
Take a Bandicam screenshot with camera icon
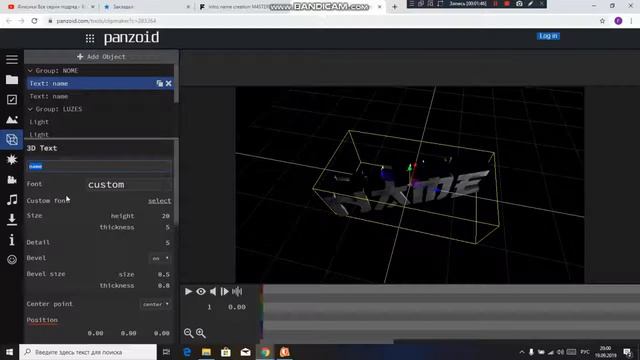tap(519, 4)
